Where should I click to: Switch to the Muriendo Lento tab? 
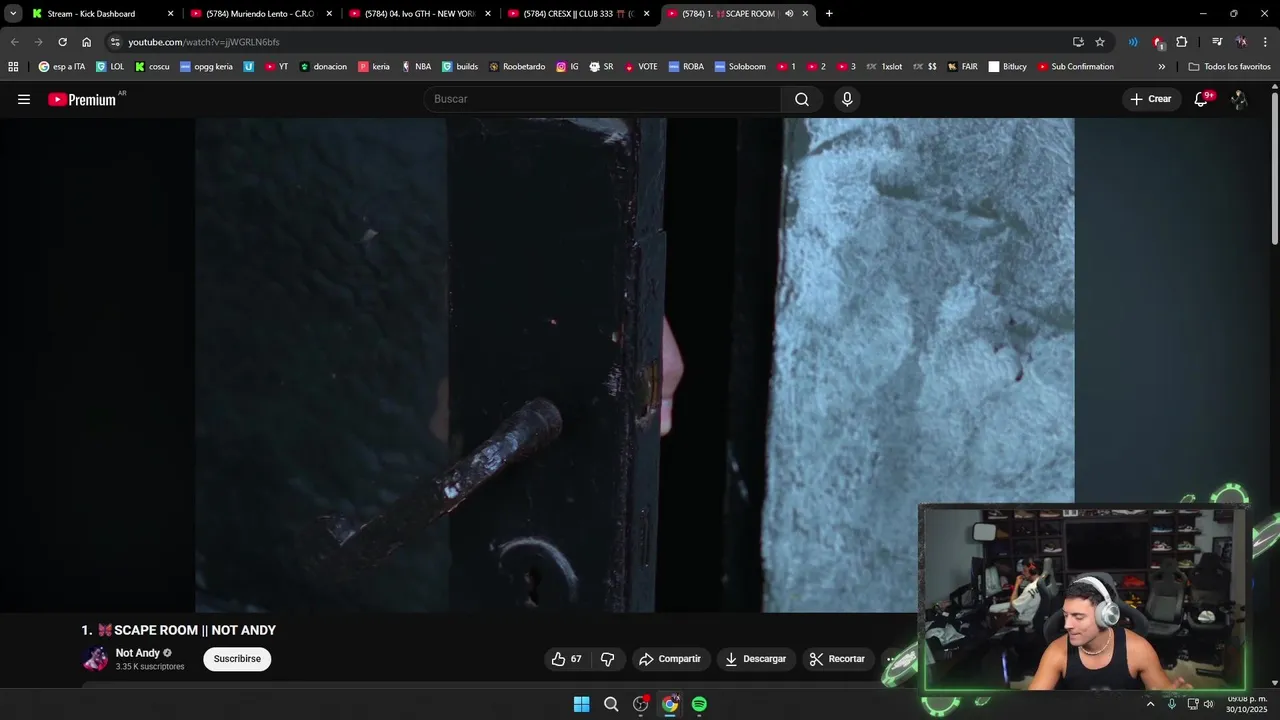pos(260,14)
